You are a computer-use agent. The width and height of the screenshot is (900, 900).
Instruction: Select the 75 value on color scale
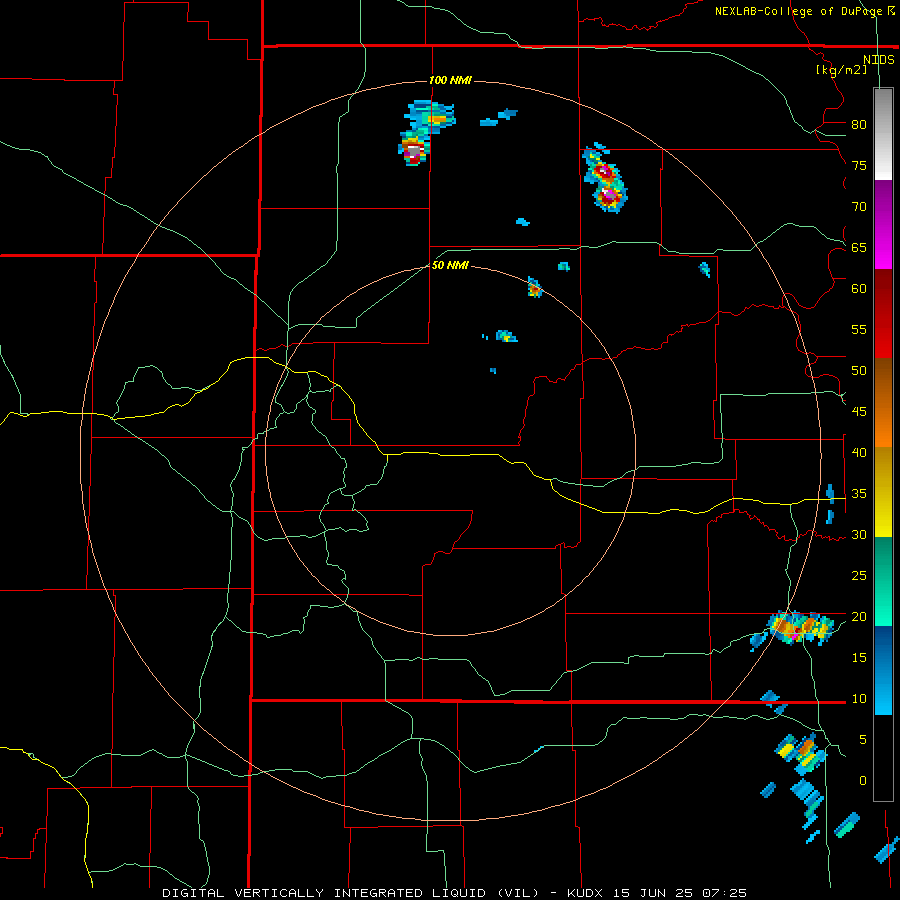[859, 165]
